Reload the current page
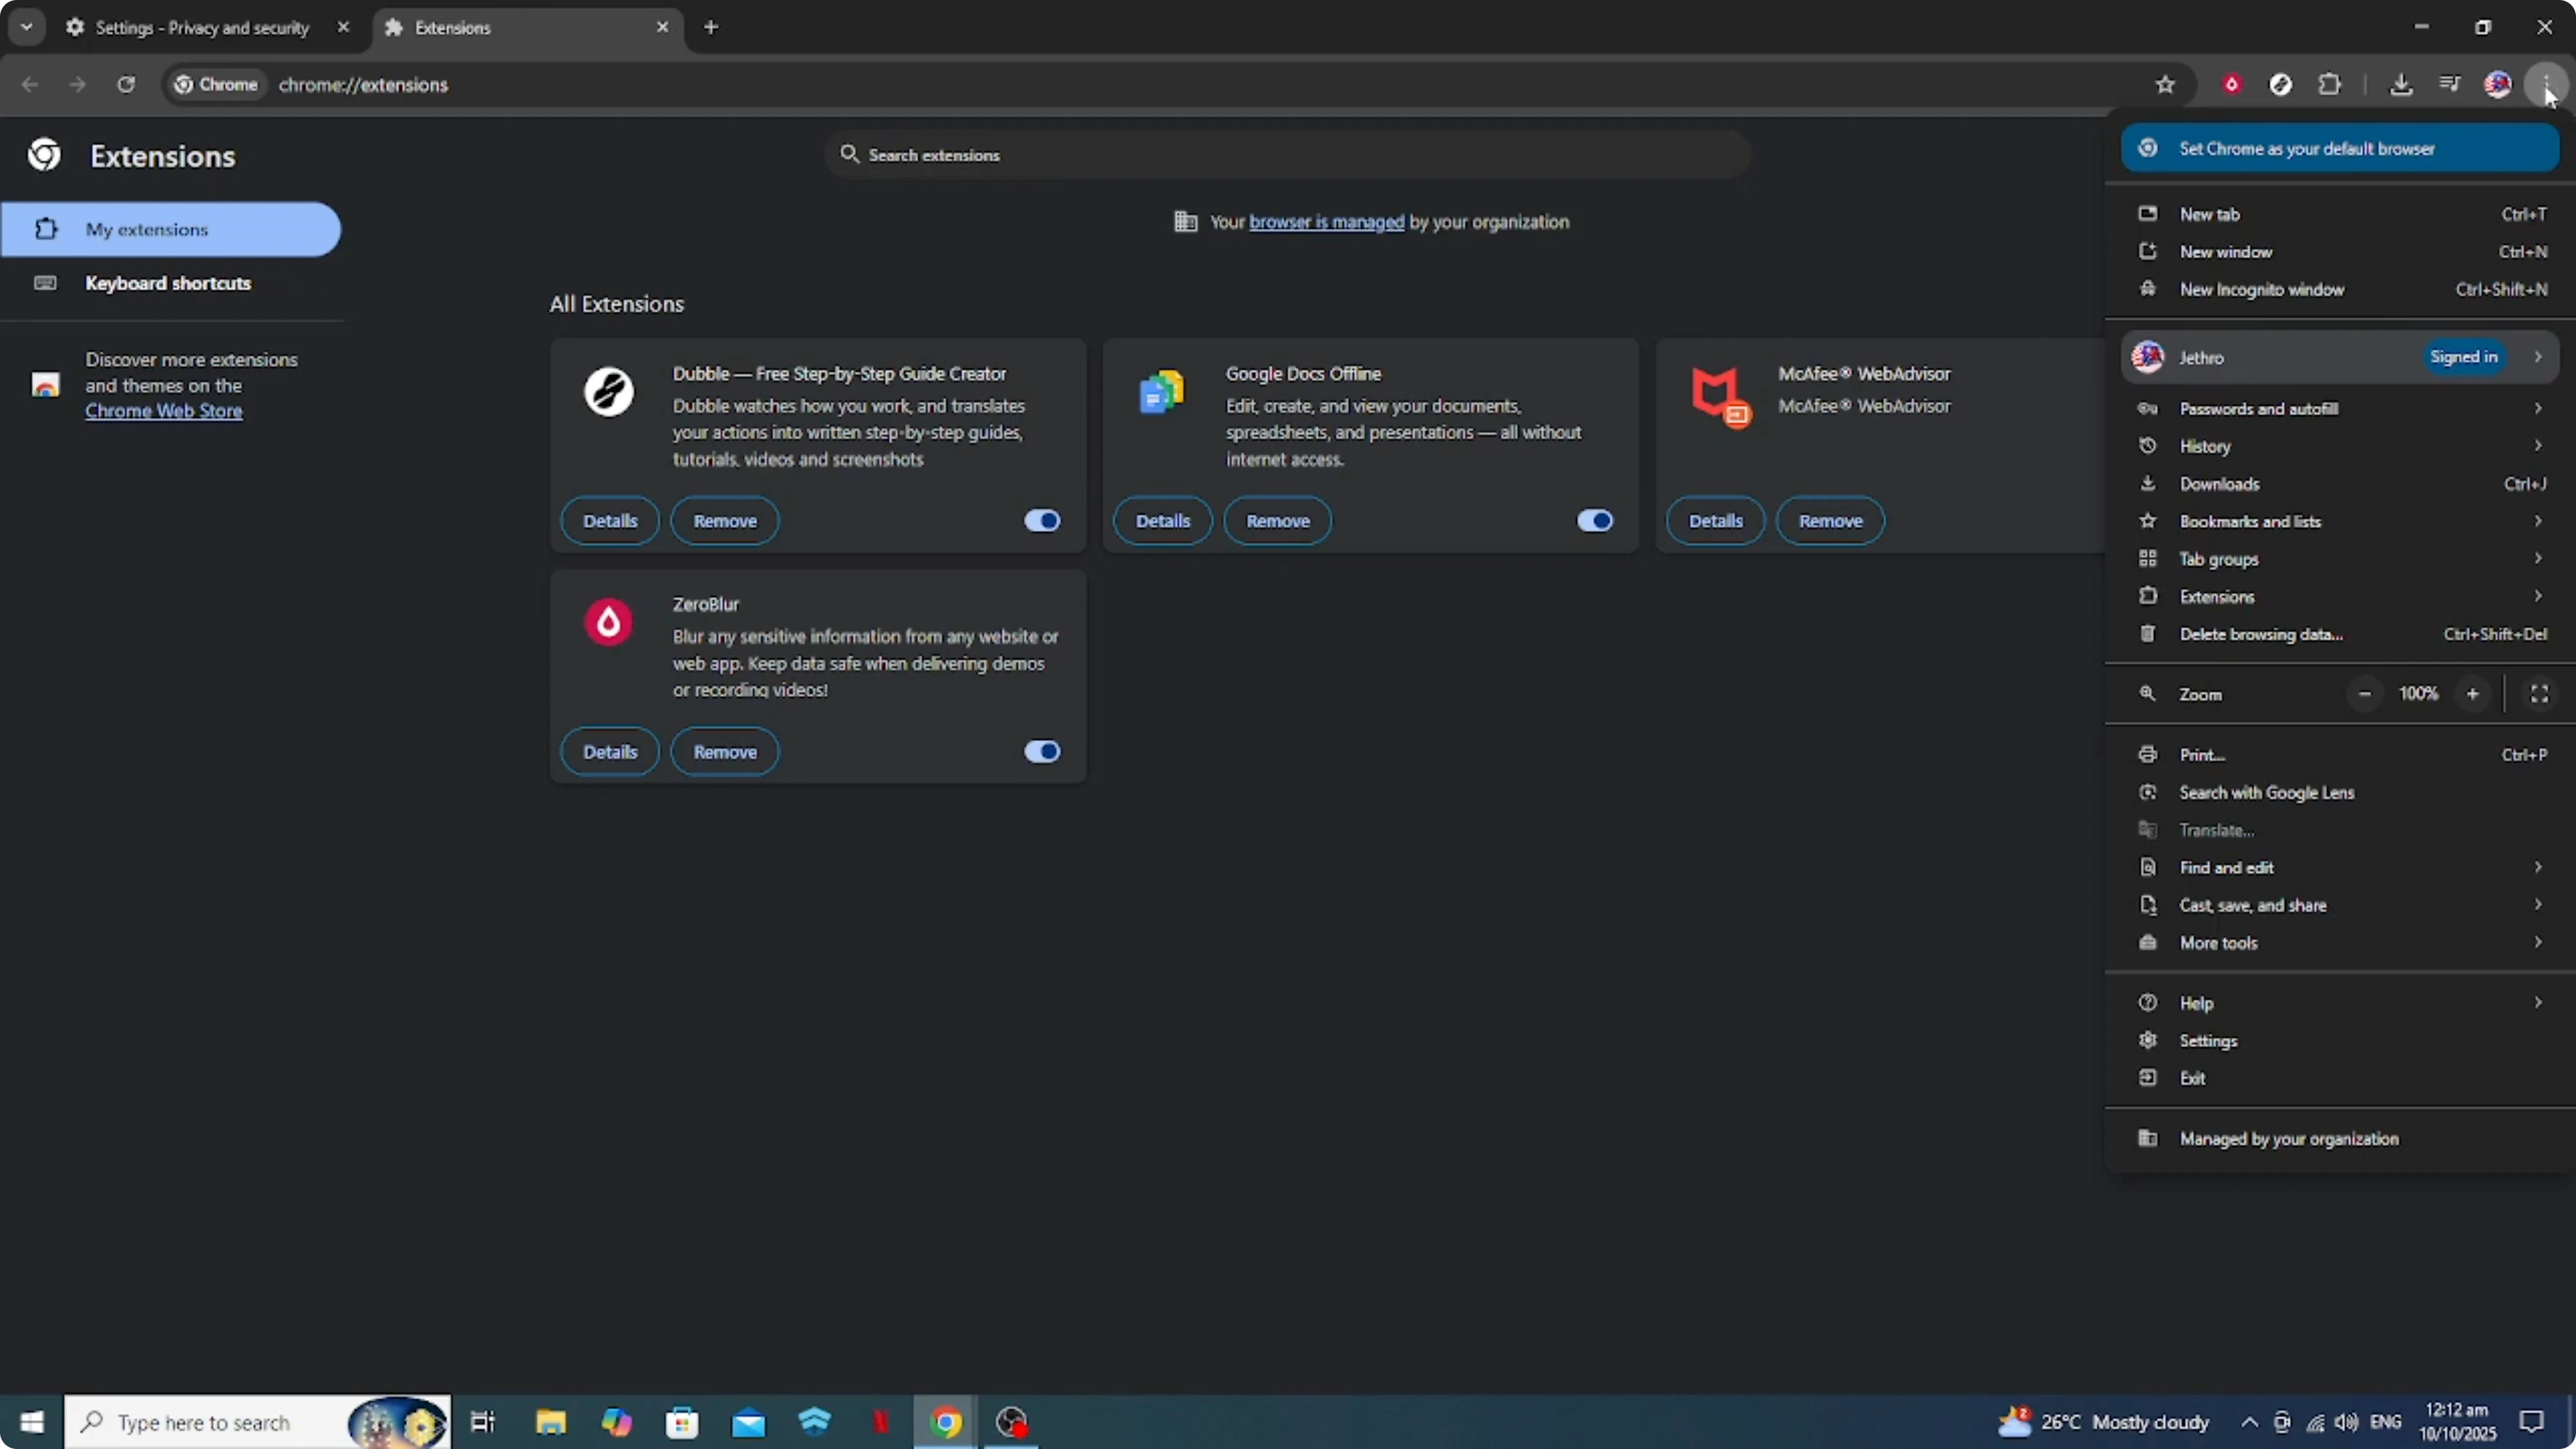The image size is (2576, 1449). click(x=126, y=85)
